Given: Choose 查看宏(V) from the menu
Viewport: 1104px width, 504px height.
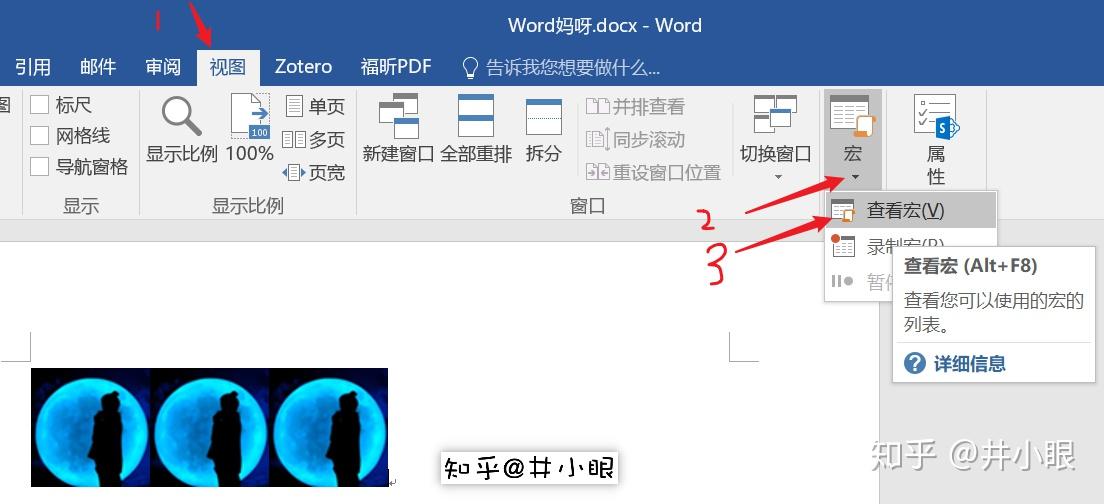Looking at the screenshot, I should tap(910, 210).
